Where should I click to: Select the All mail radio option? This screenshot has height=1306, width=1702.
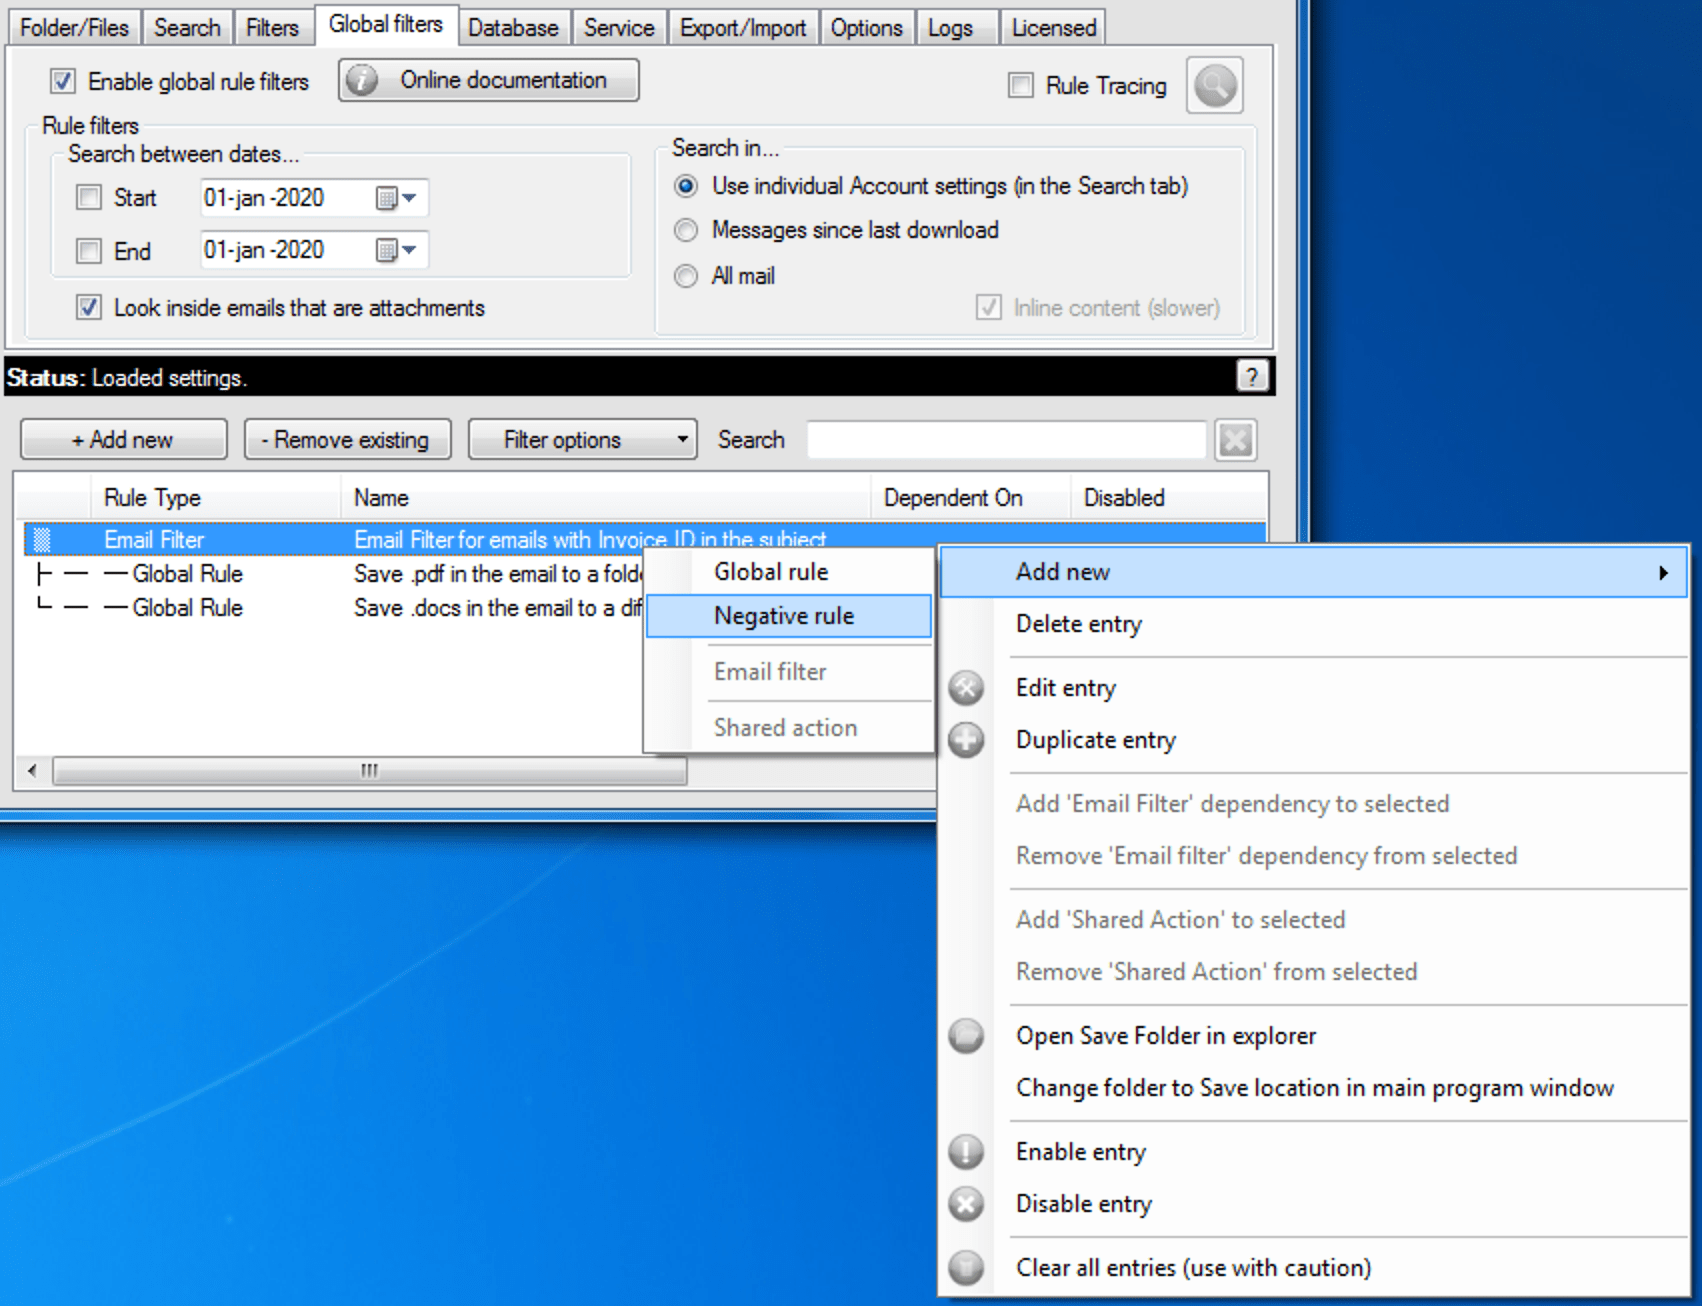click(x=686, y=276)
